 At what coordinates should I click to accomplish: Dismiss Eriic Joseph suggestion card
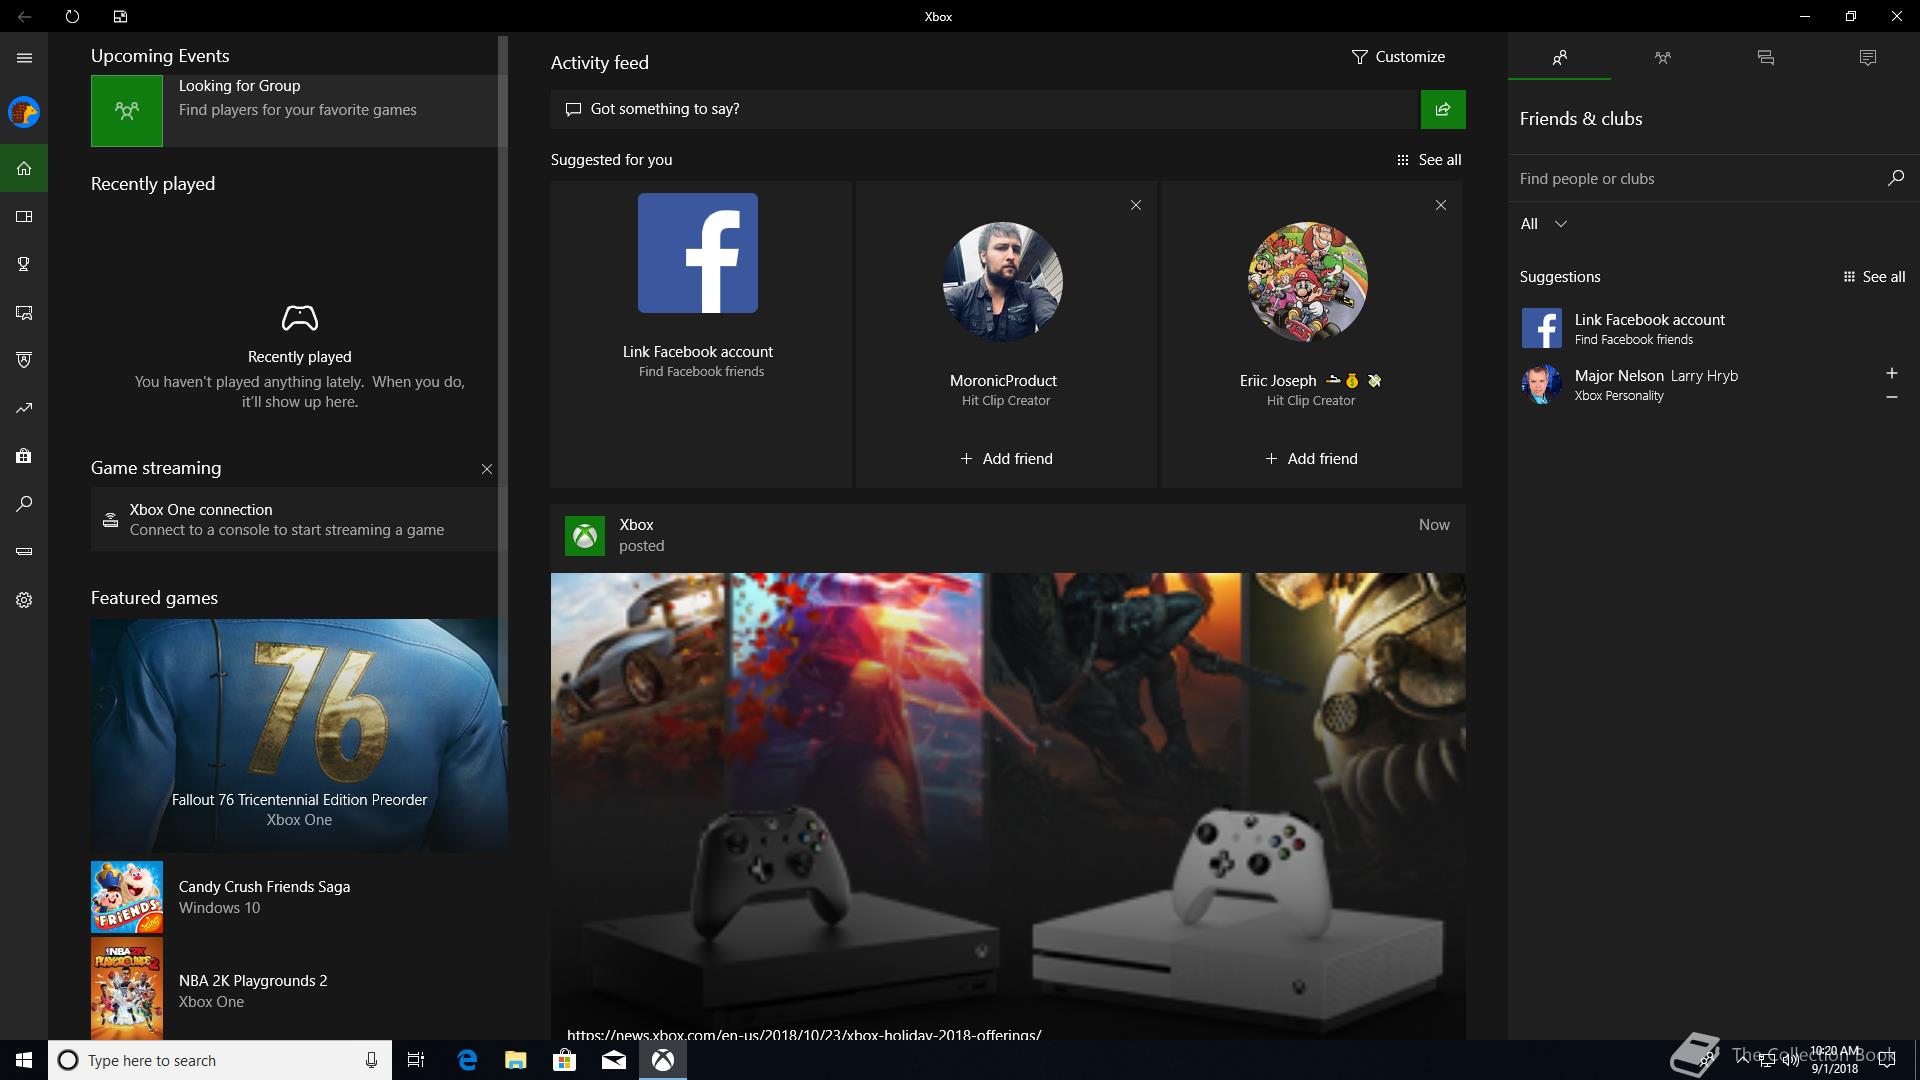coord(1440,205)
